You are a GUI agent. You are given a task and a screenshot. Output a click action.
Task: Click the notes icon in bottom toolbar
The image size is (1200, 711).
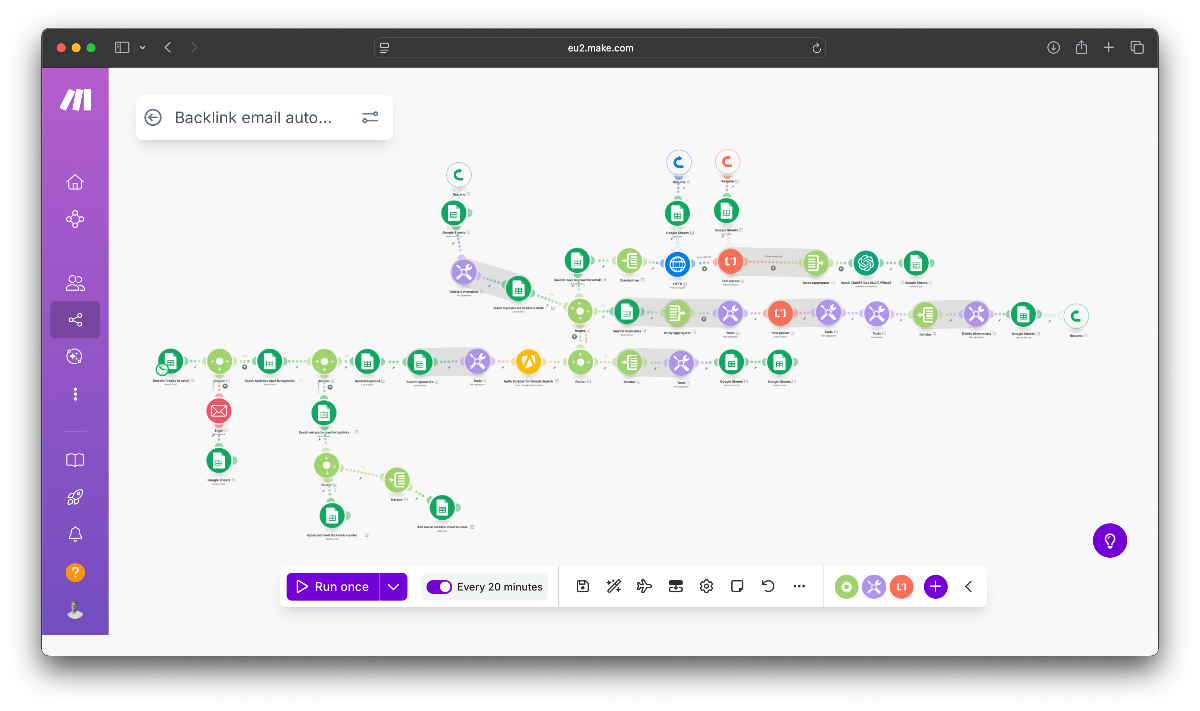pos(737,587)
